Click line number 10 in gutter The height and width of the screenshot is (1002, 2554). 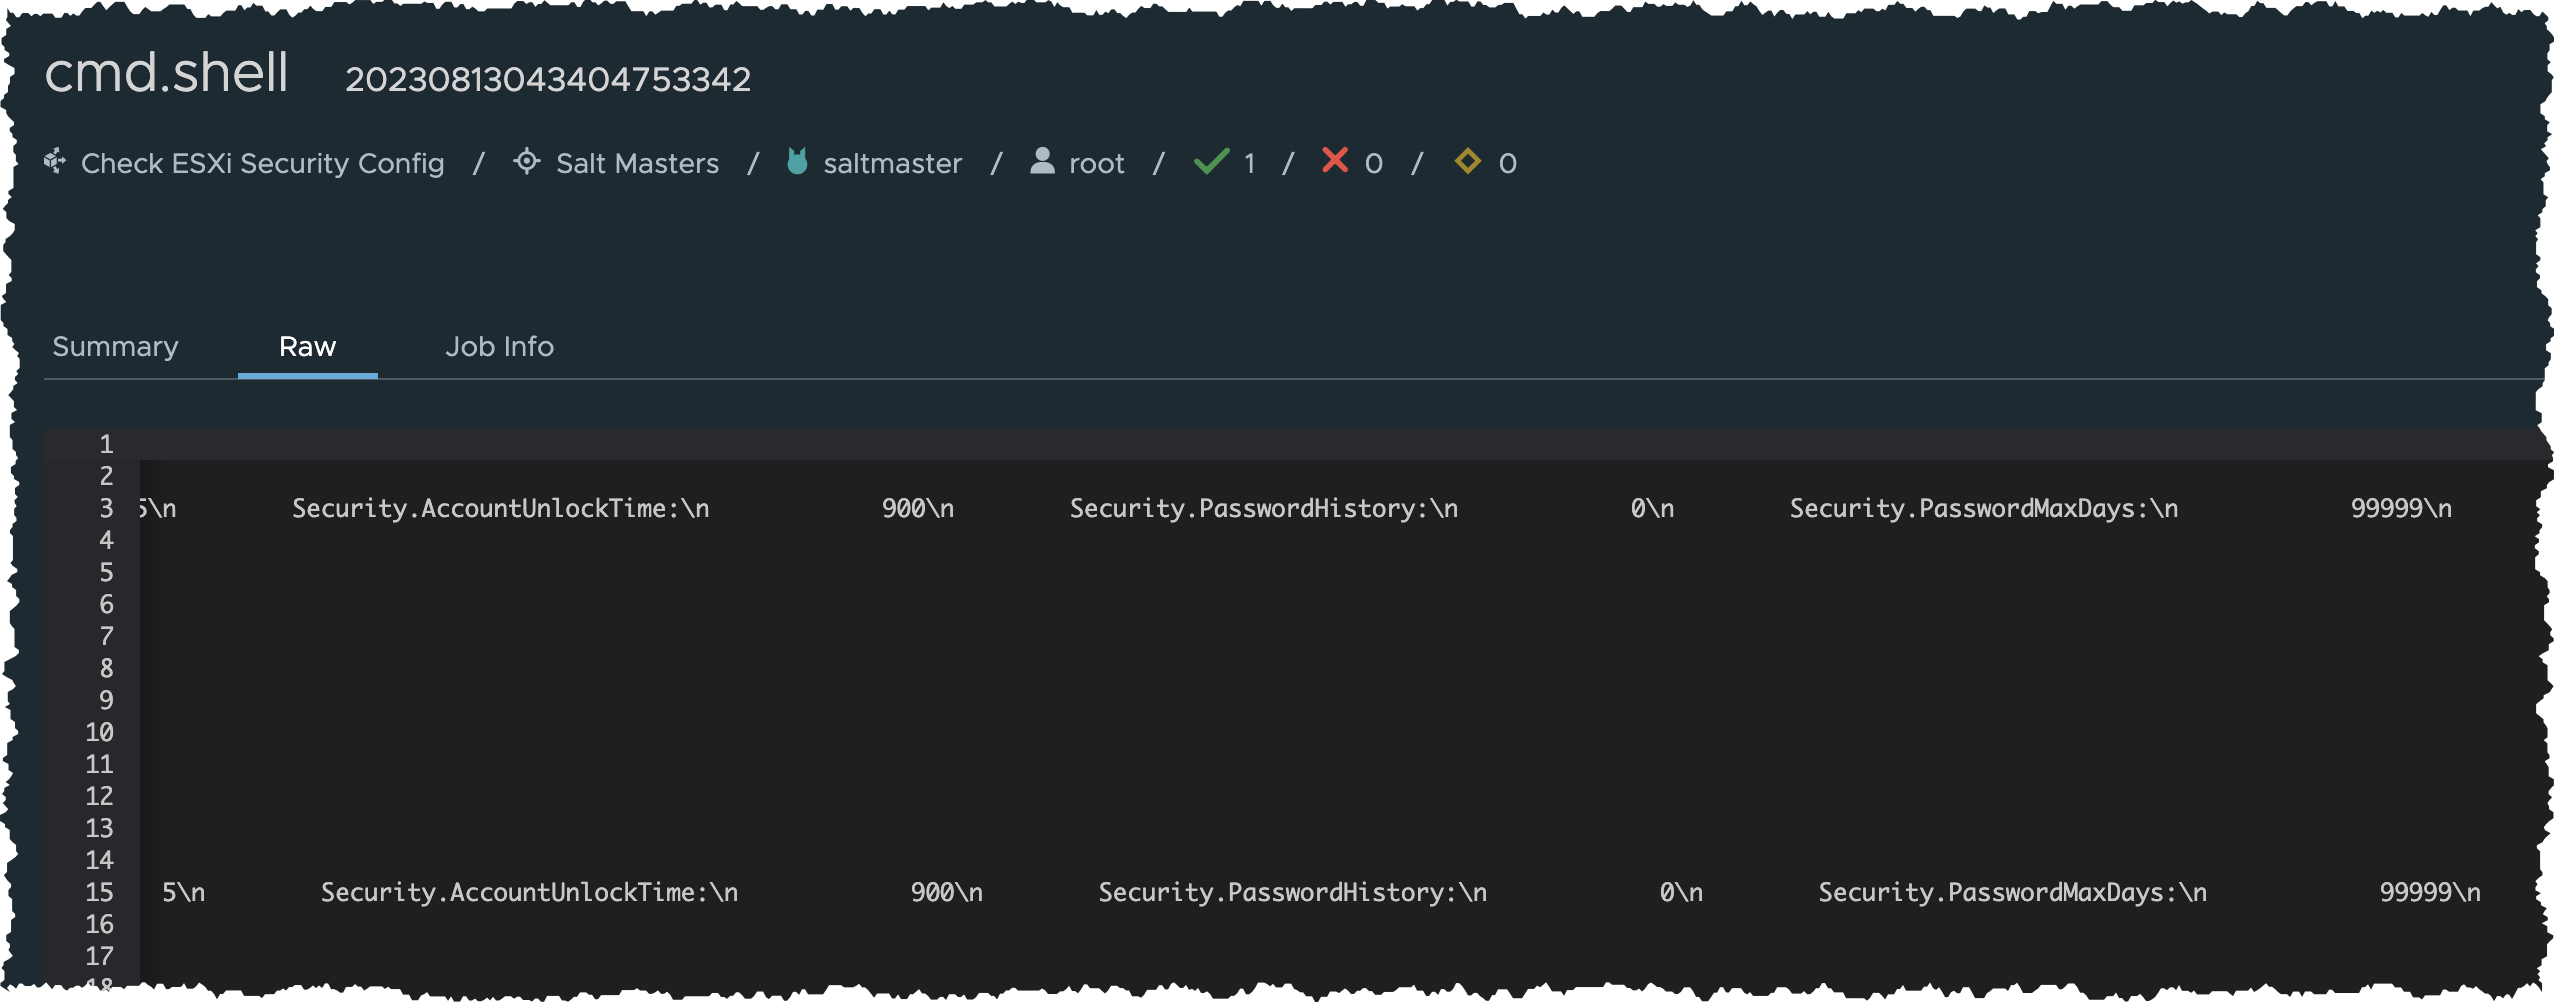(99, 732)
